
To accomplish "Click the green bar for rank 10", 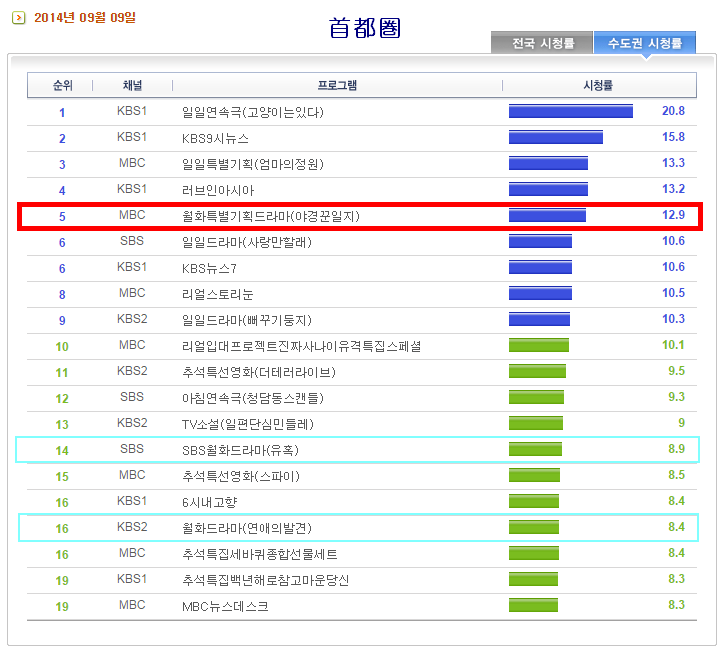I will (x=539, y=345).
